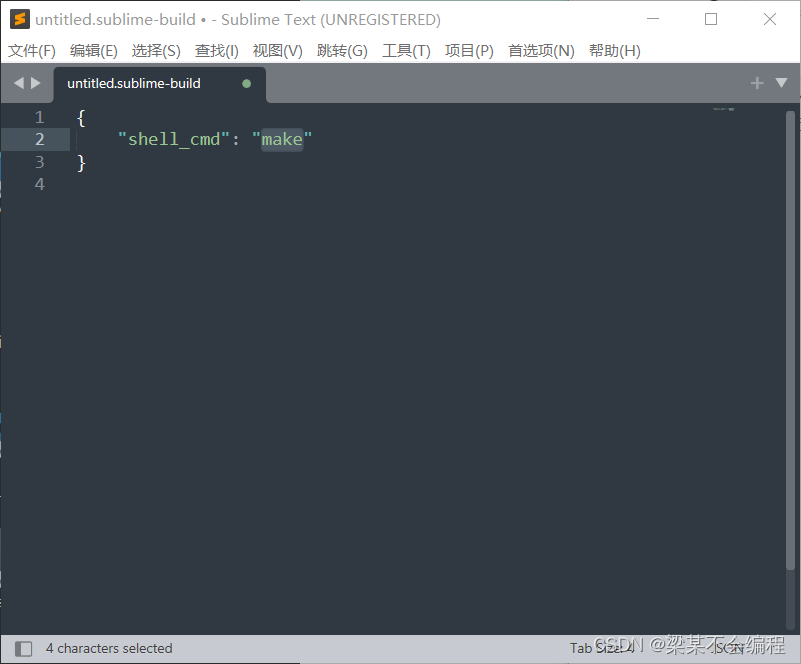Click '4 characters selected' status text
Image resolution: width=801 pixels, height=664 pixels.
(109, 648)
